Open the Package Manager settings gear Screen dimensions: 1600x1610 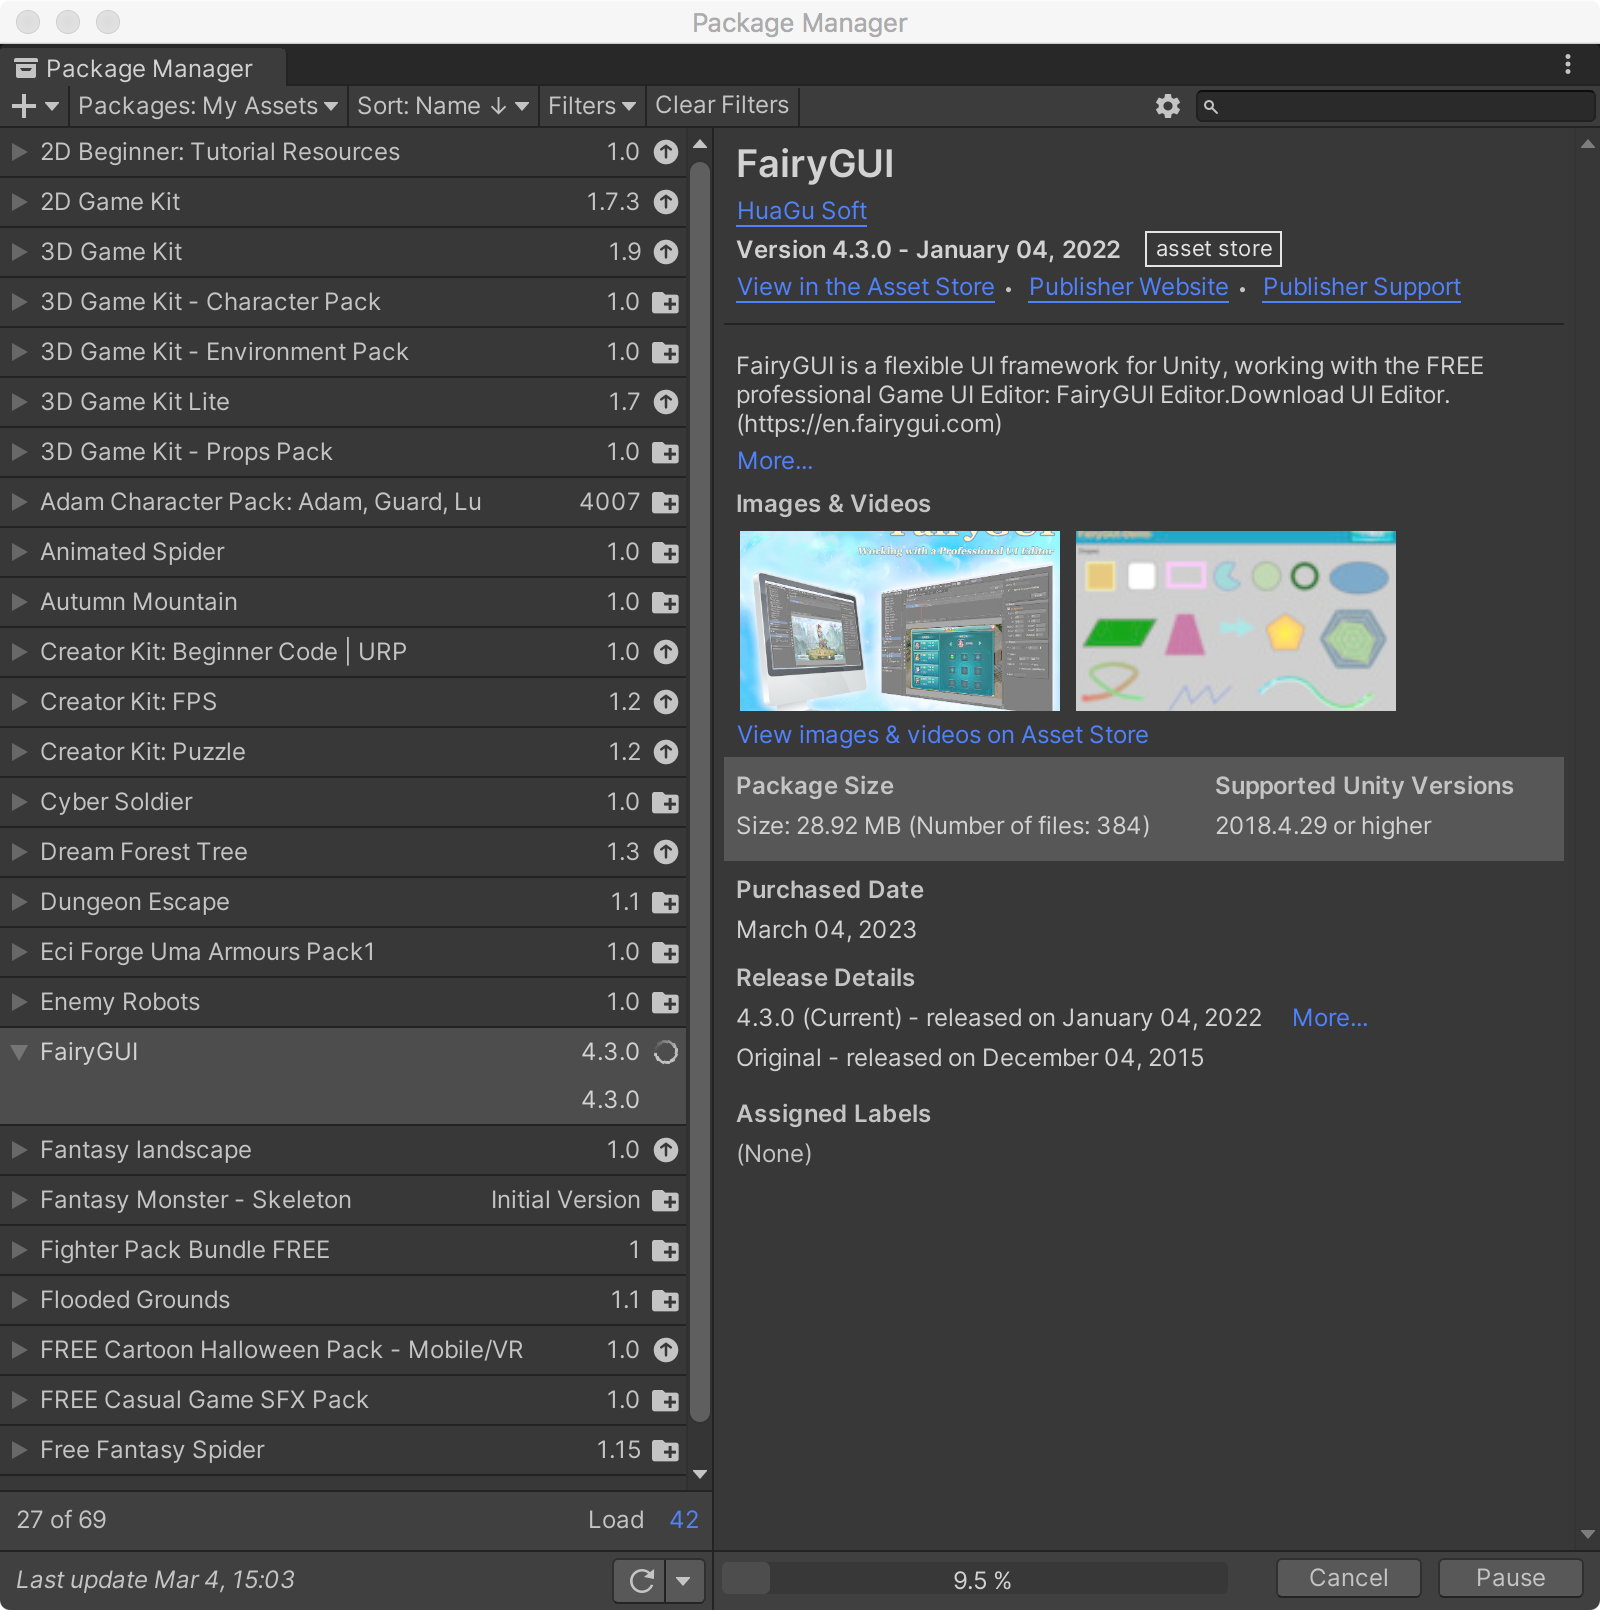tap(1167, 106)
